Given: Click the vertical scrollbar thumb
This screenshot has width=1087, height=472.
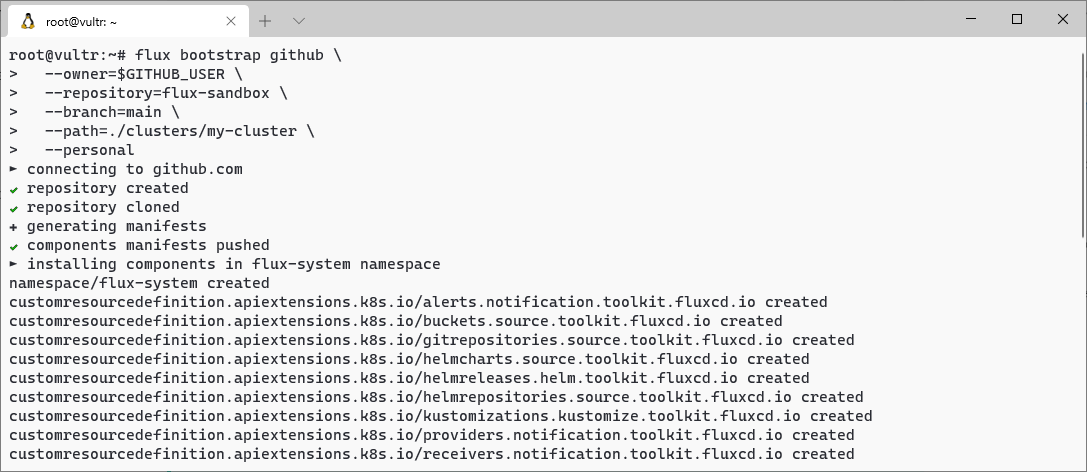Looking at the screenshot, I should tap(1081, 144).
